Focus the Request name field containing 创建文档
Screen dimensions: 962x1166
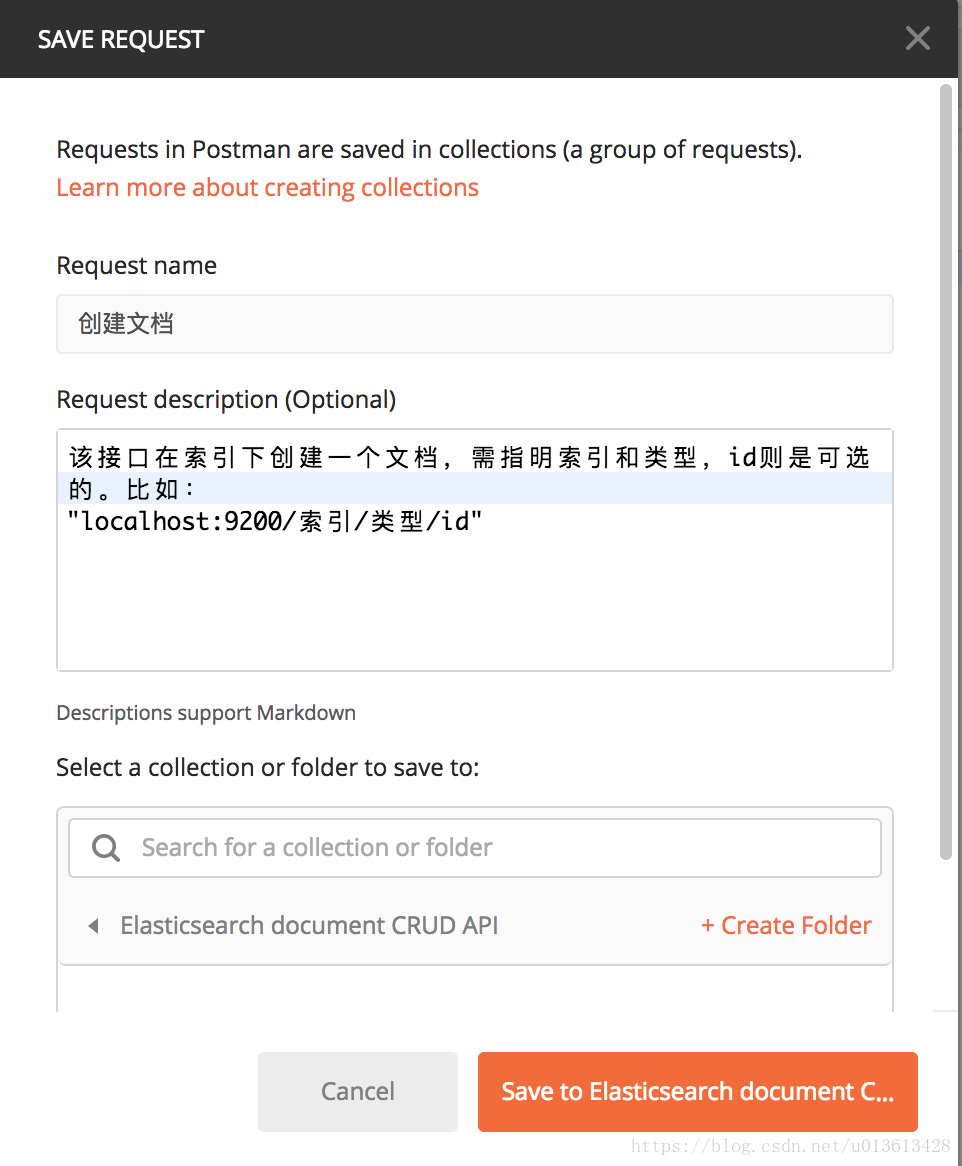(x=474, y=324)
